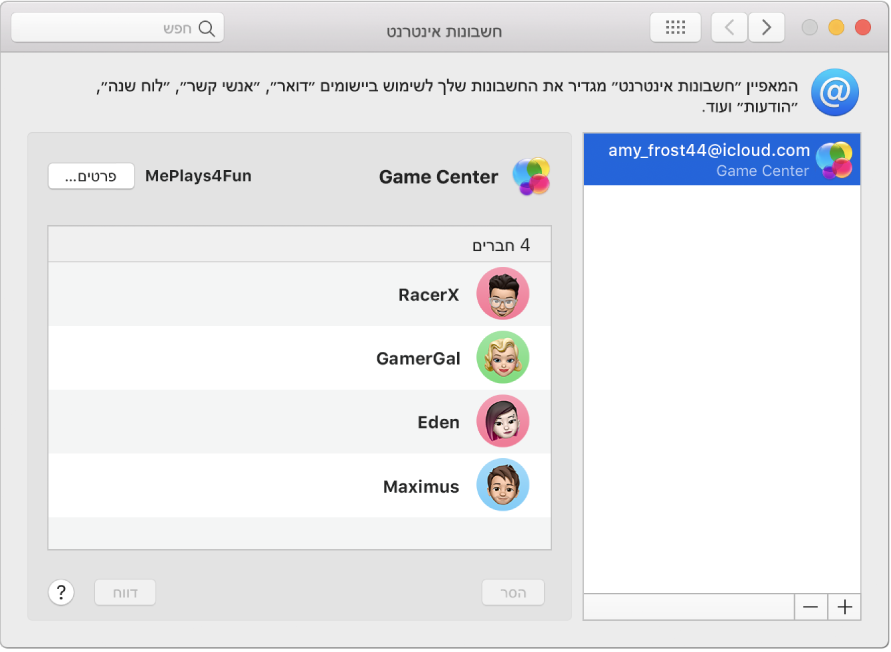Viewport: 891px width, 652px height.
Task: Open help with the question mark button
Action: (x=61, y=592)
